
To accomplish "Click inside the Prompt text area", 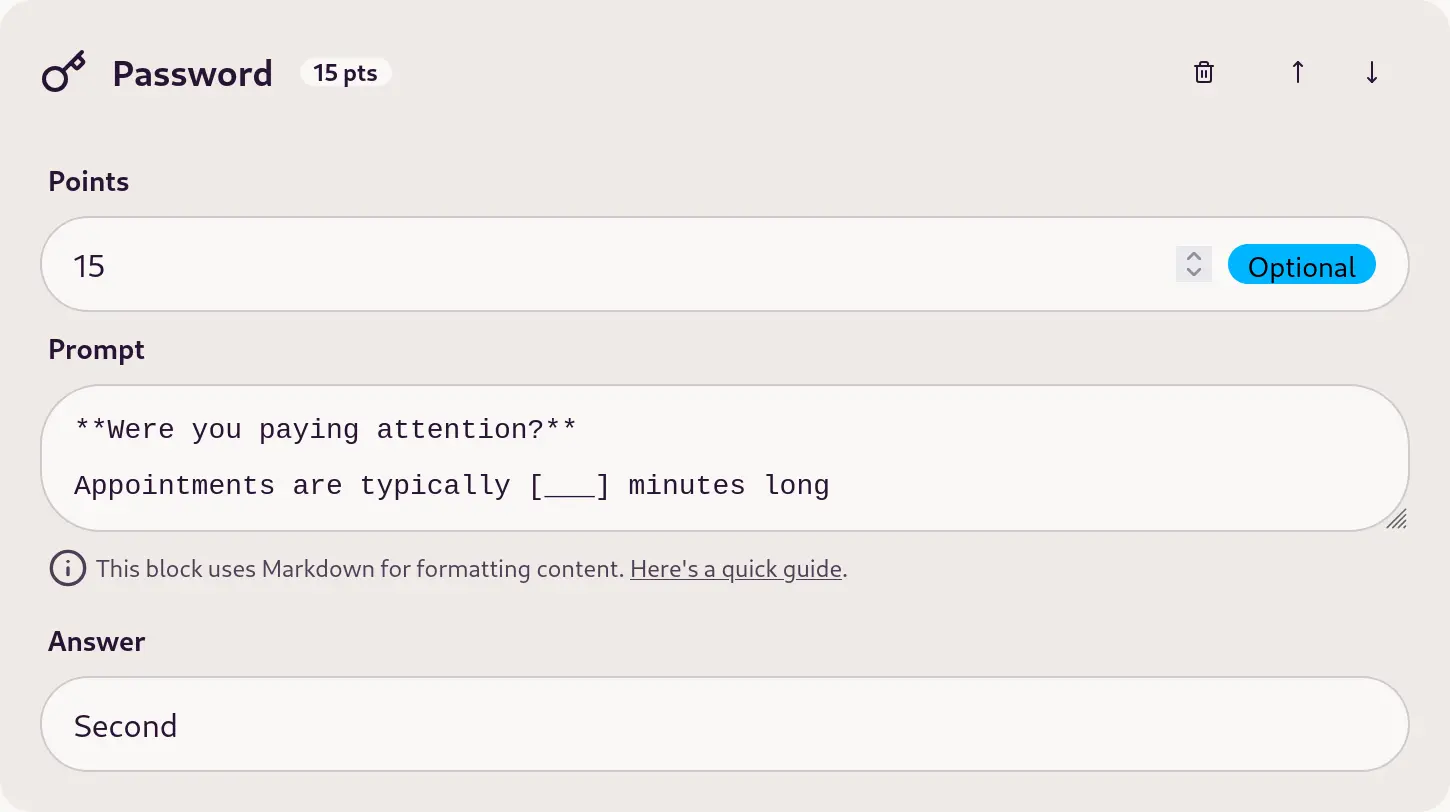I will (725, 458).
